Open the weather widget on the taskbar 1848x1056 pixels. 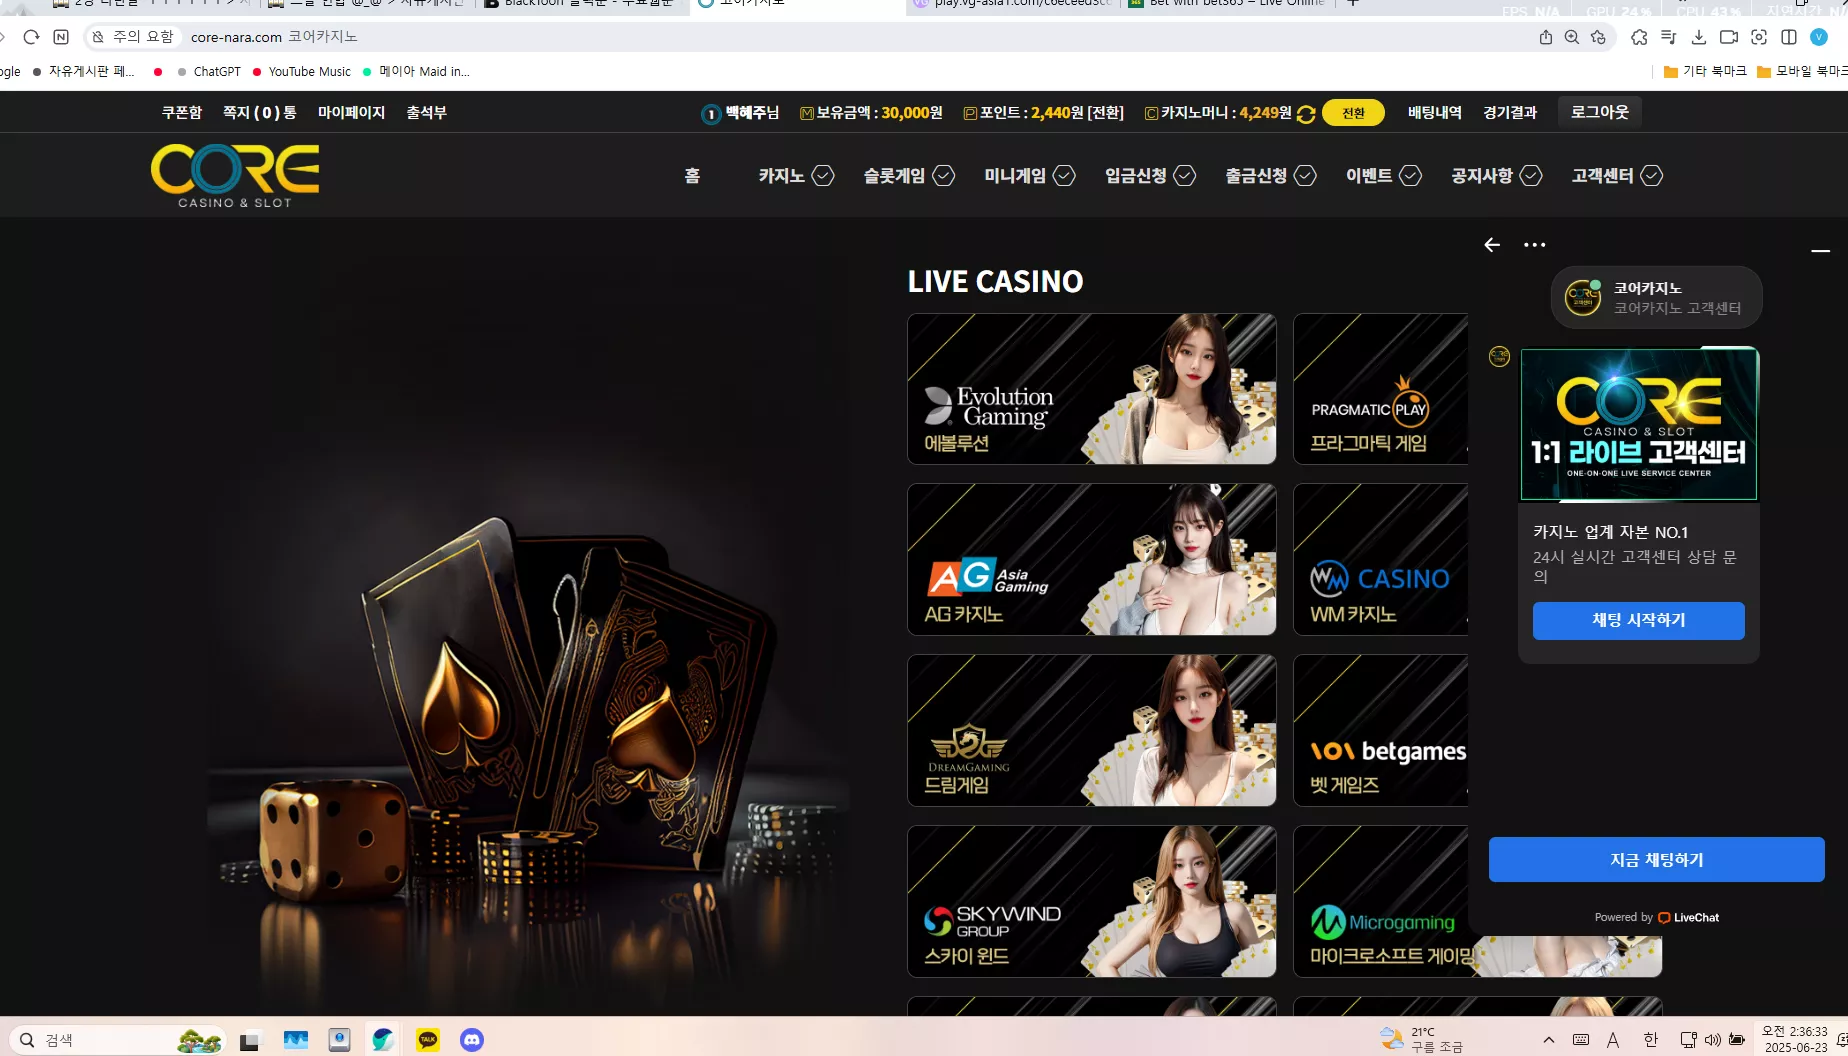point(1421,1040)
